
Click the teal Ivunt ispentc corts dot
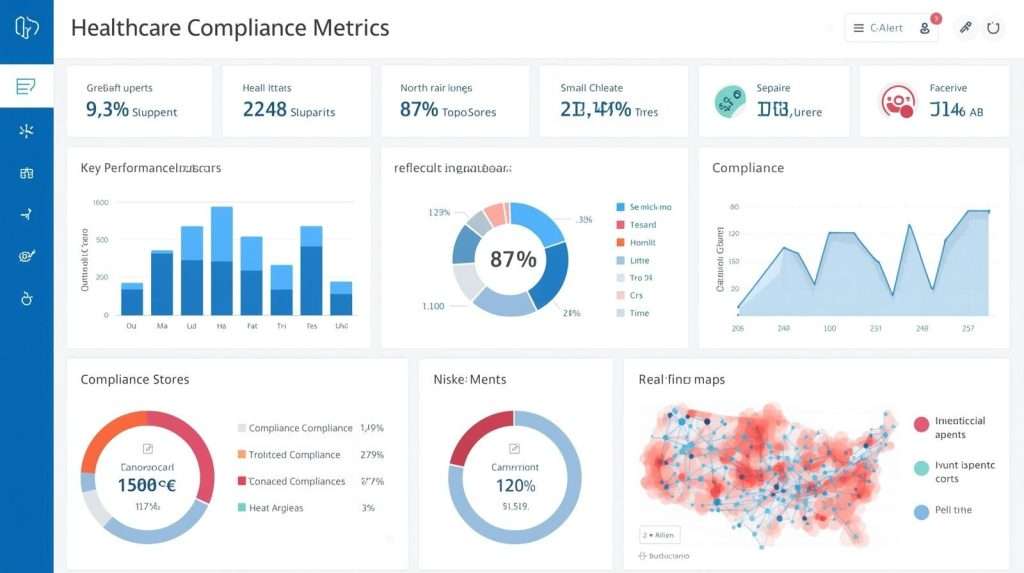click(x=921, y=468)
